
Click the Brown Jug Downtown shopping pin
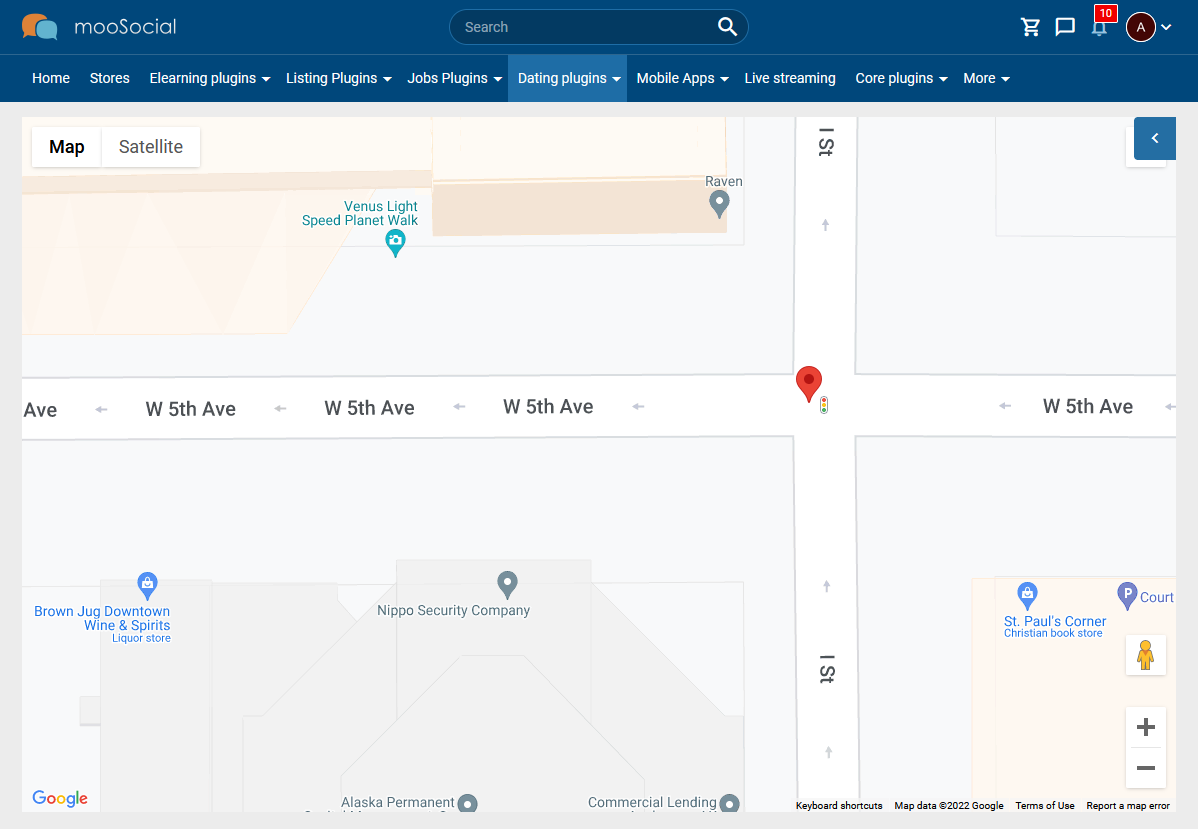coord(147,586)
